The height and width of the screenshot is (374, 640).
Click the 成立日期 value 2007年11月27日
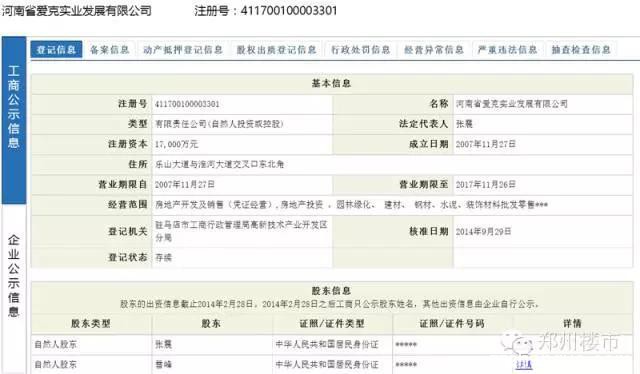pos(486,144)
